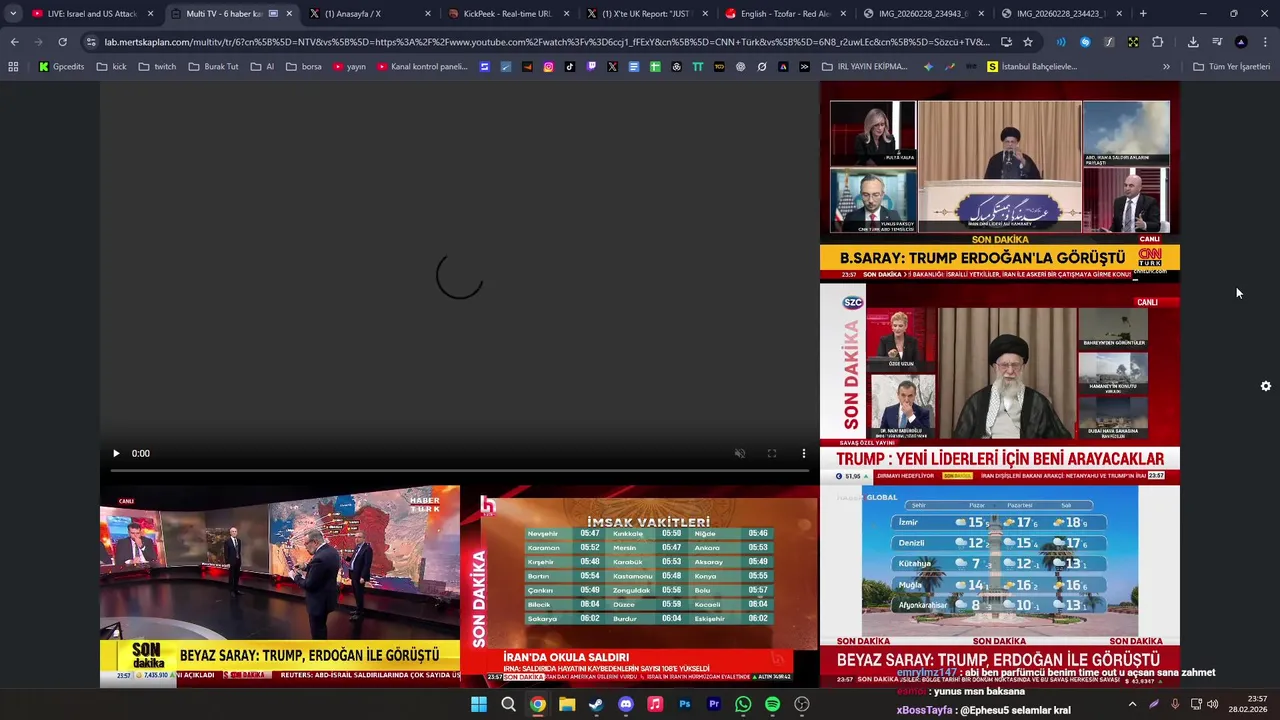Open the İstanbul Bahçelievle bookmark
Viewport: 1280px width, 720px height.
coord(1032,67)
